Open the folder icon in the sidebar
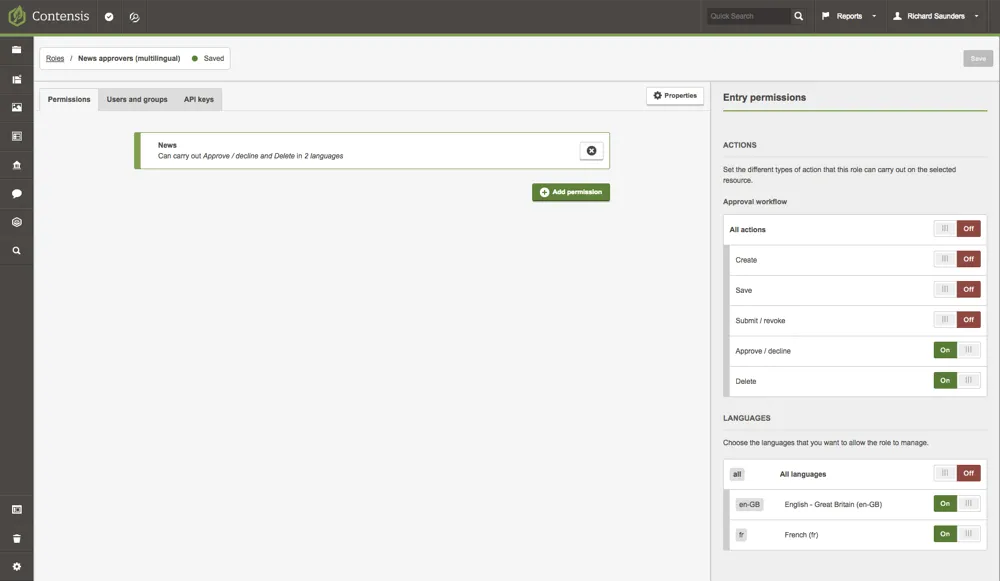This screenshot has width=1000, height=581. [x=17, y=50]
